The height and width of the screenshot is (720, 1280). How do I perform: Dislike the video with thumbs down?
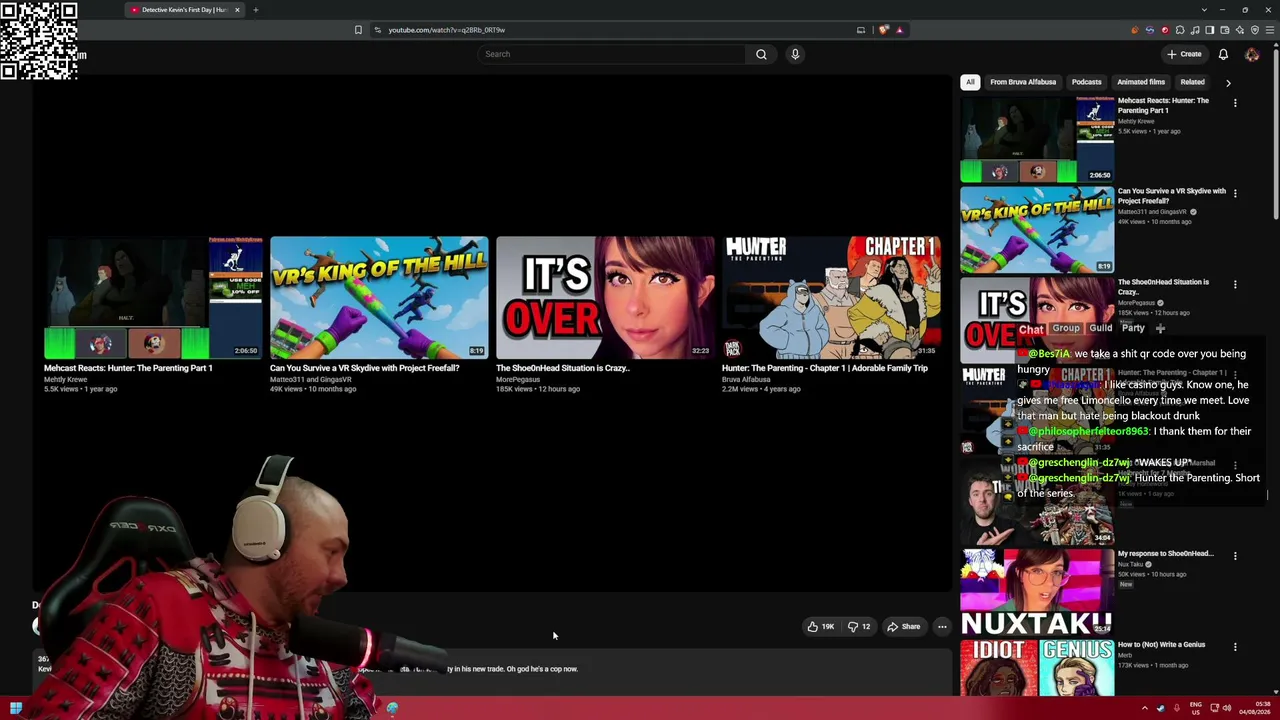coord(859,627)
